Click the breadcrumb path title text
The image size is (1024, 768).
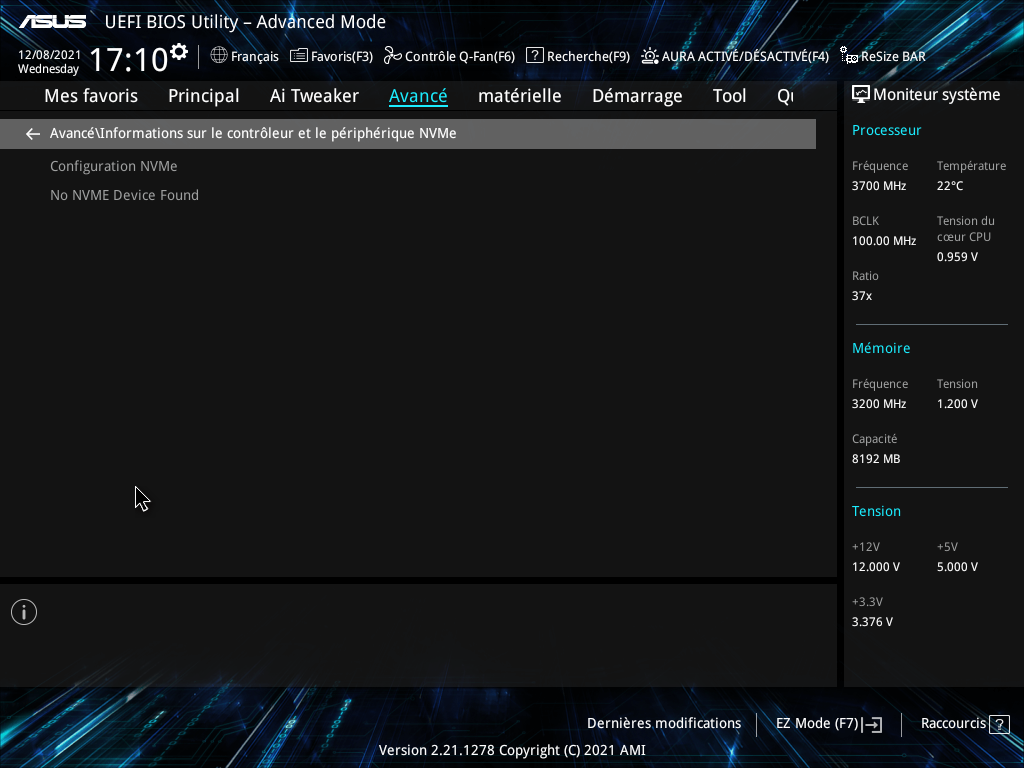pyautogui.click(x=253, y=133)
